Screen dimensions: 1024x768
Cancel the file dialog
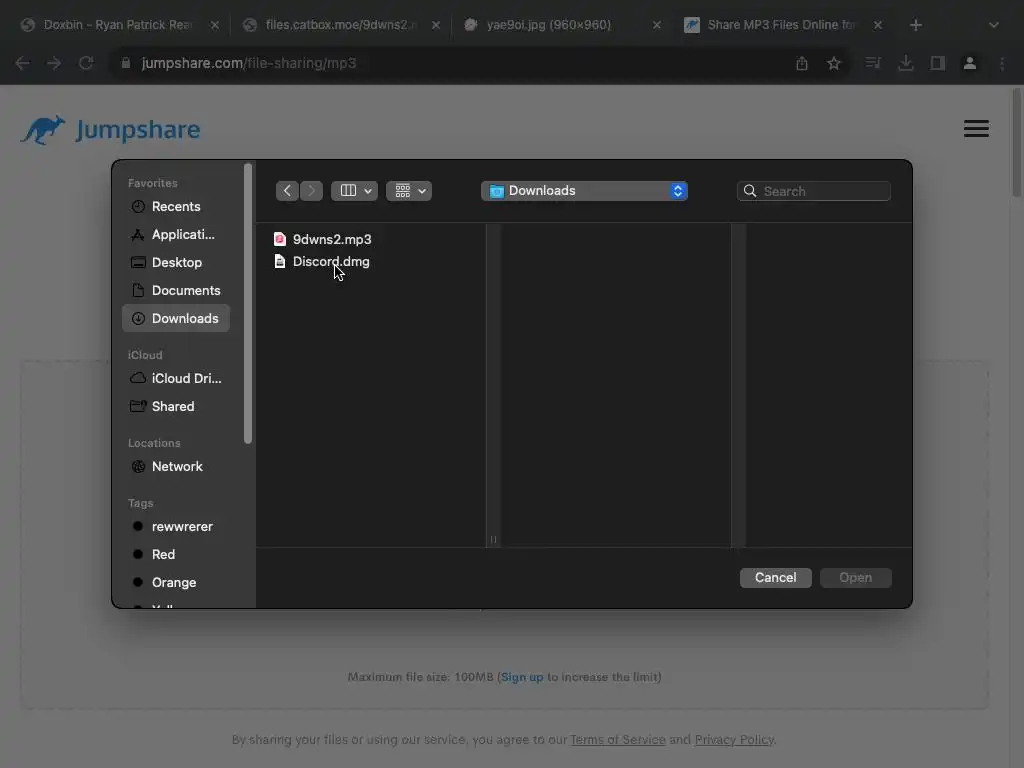[776, 577]
